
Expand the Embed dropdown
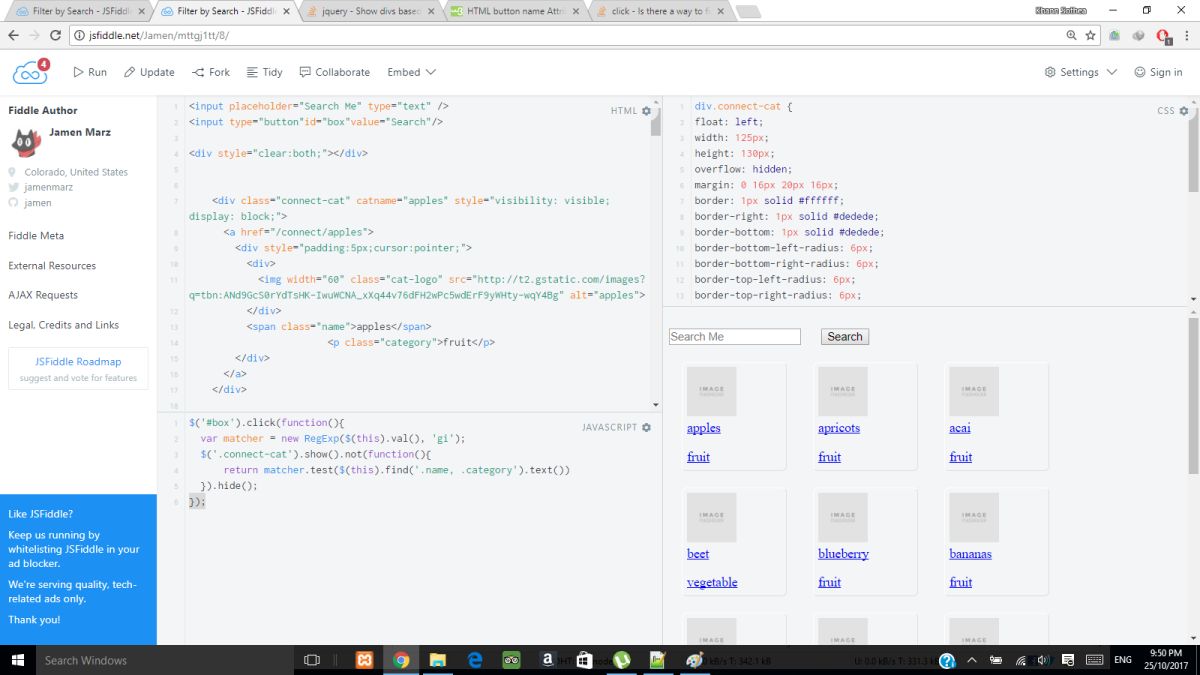point(412,72)
